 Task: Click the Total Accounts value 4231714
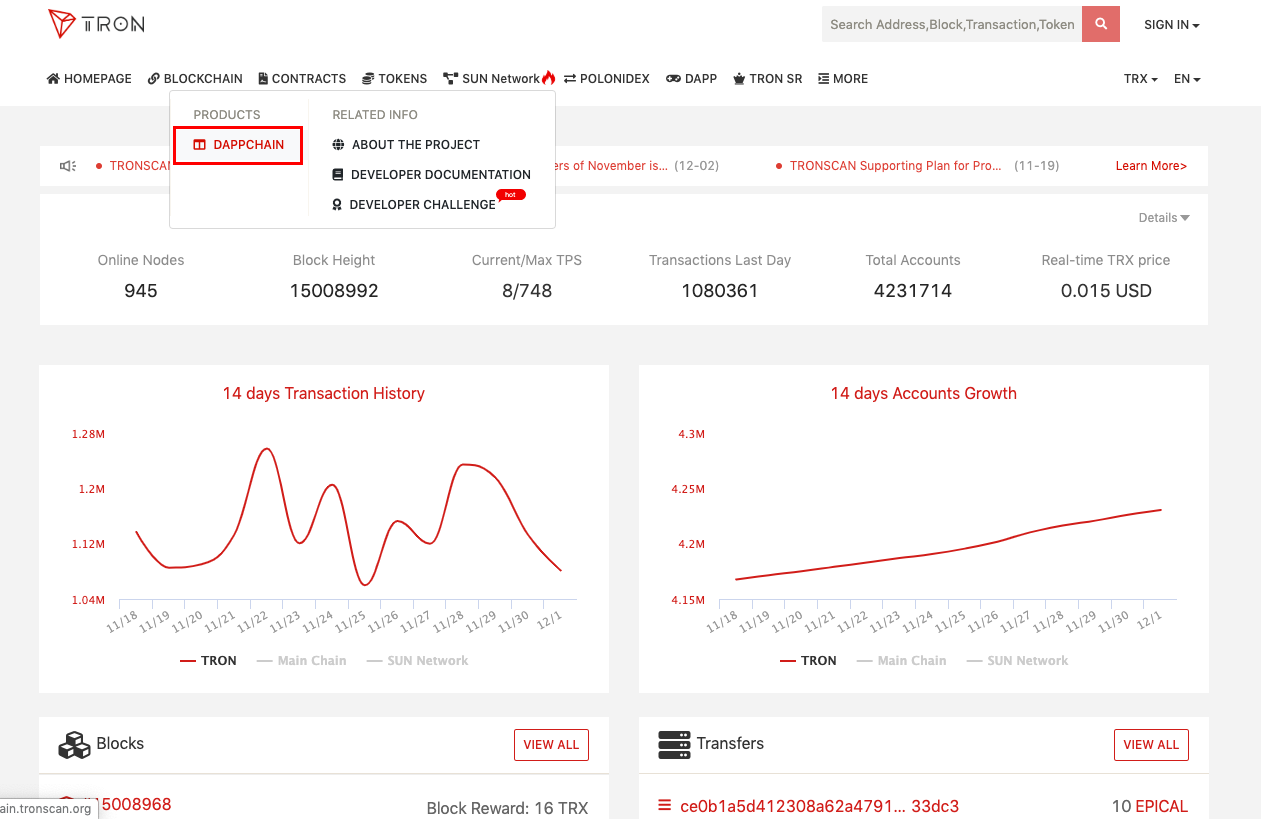tap(913, 291)
